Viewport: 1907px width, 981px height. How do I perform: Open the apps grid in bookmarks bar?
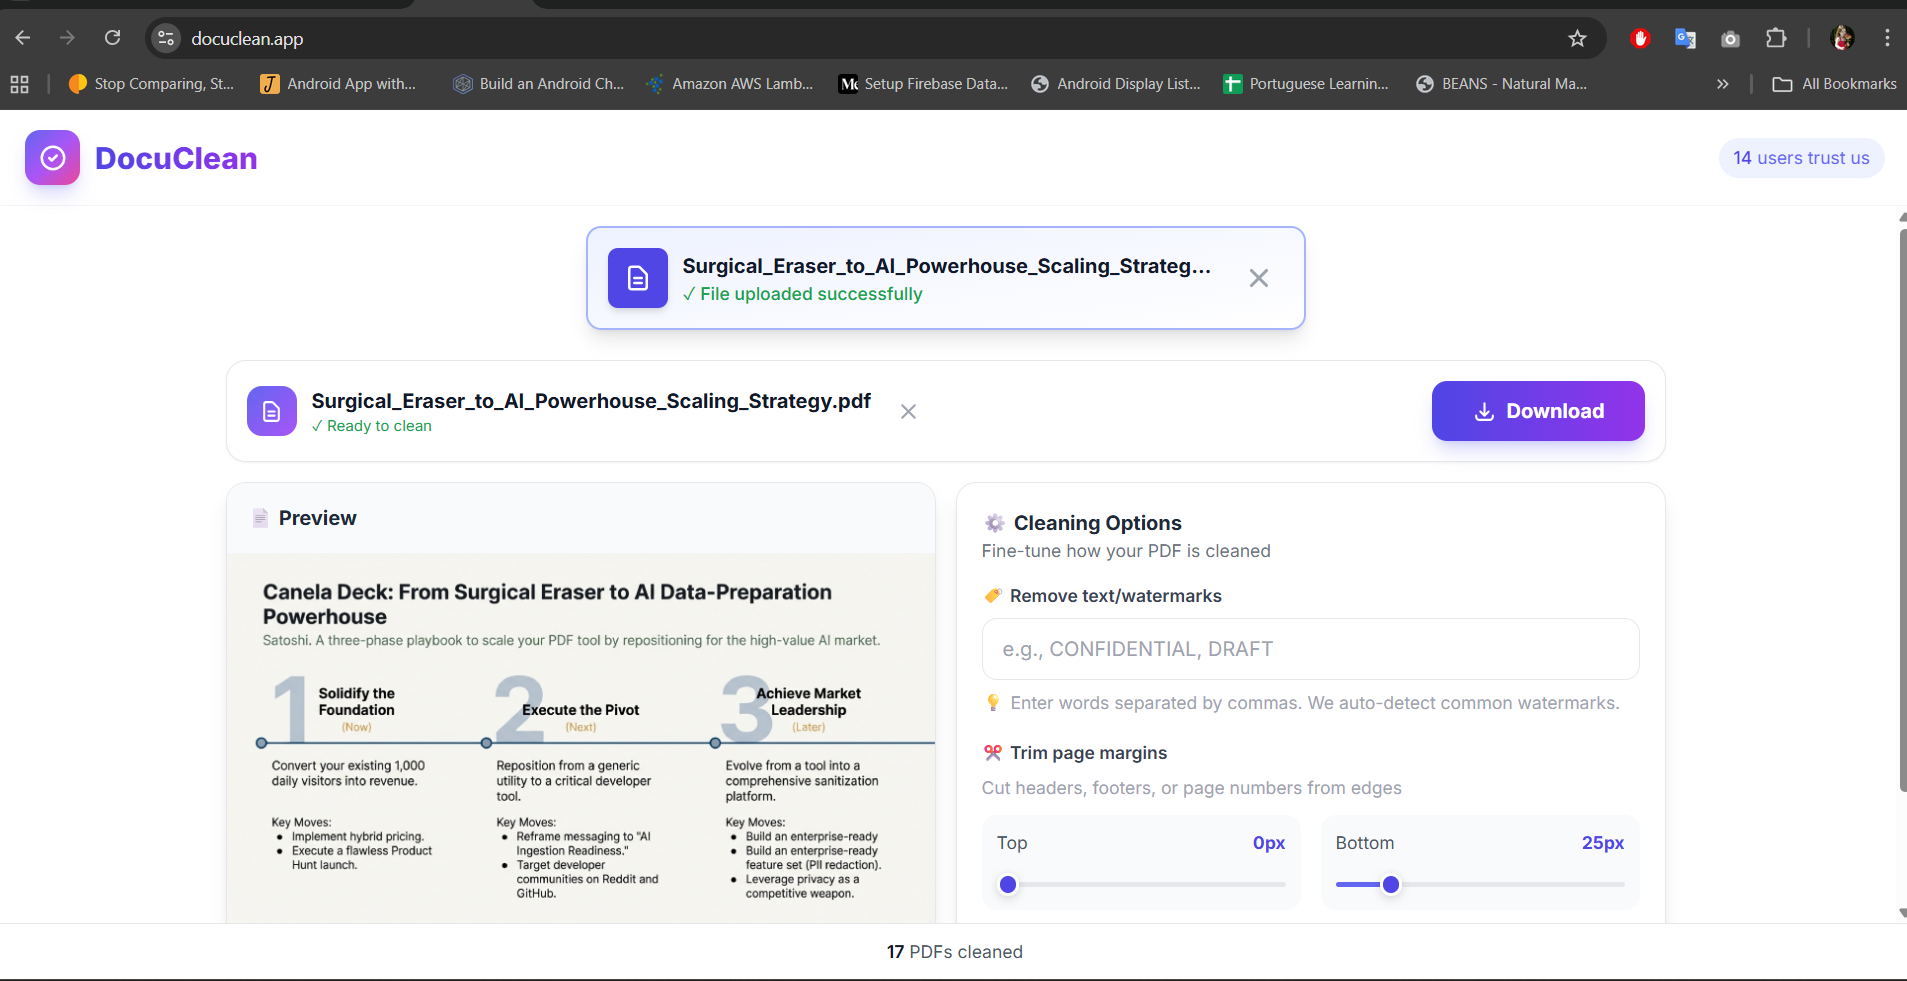coord(19,84)
